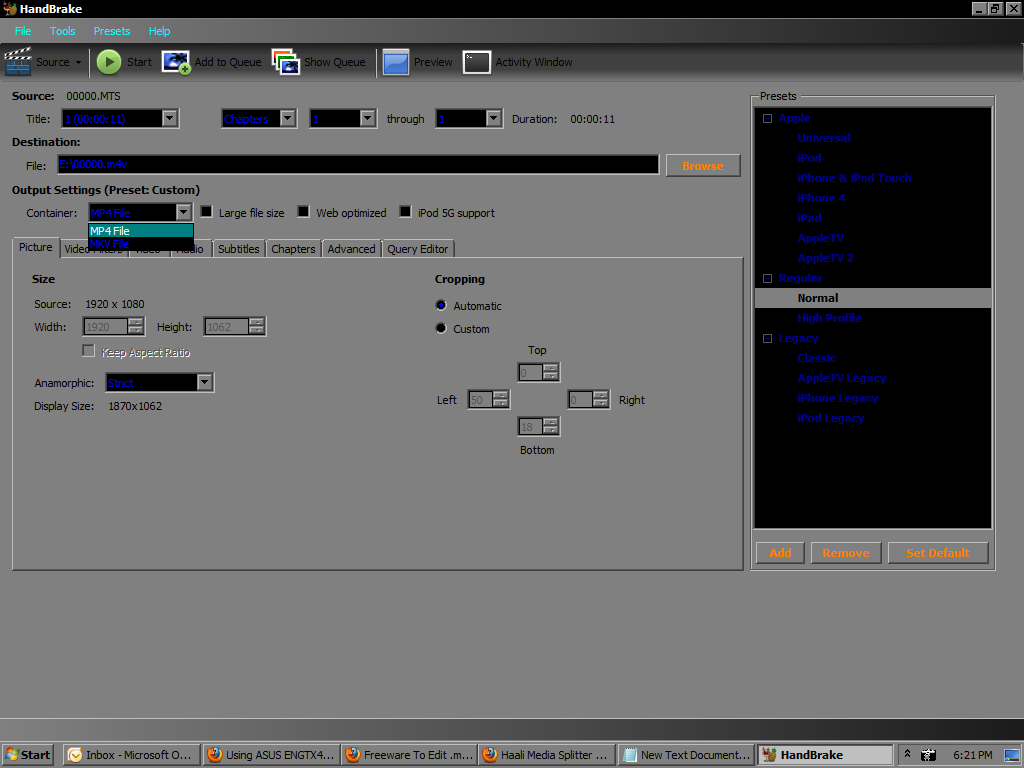Viewport: 1024px width, 768px height.
Task: Open the File menu
Action: tap(23, 31)
